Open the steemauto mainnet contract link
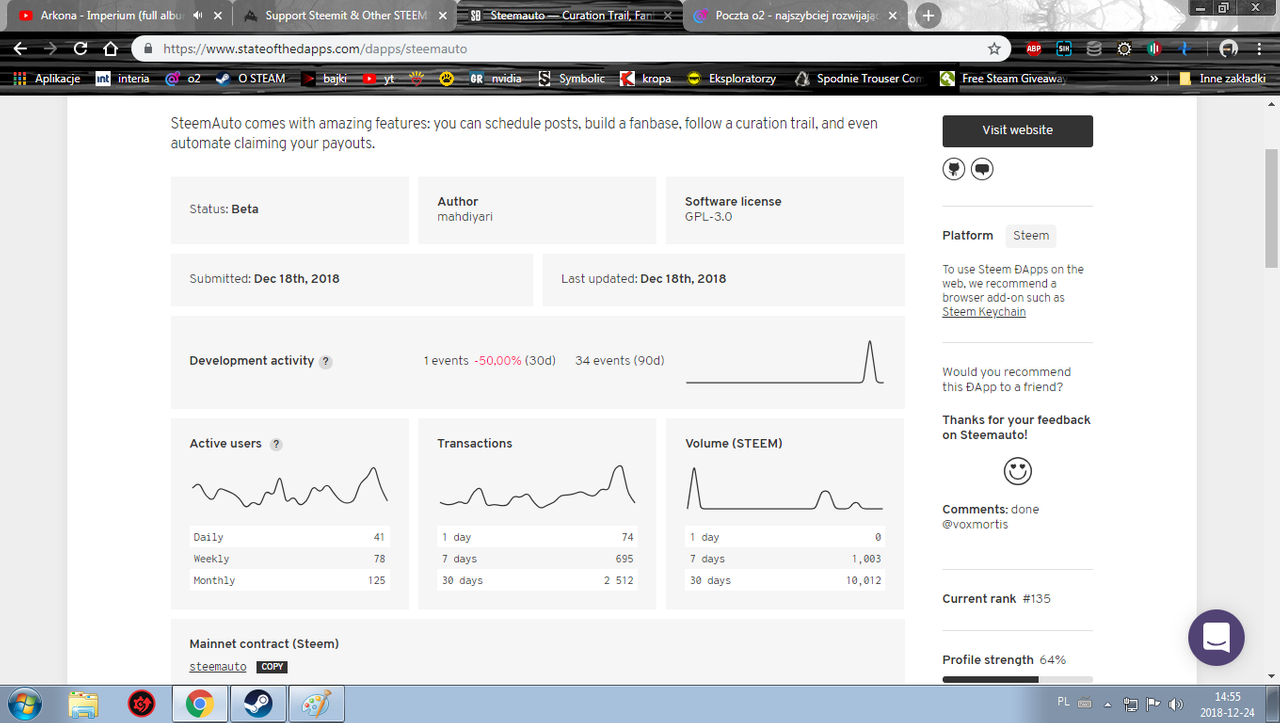 [218, 667]
